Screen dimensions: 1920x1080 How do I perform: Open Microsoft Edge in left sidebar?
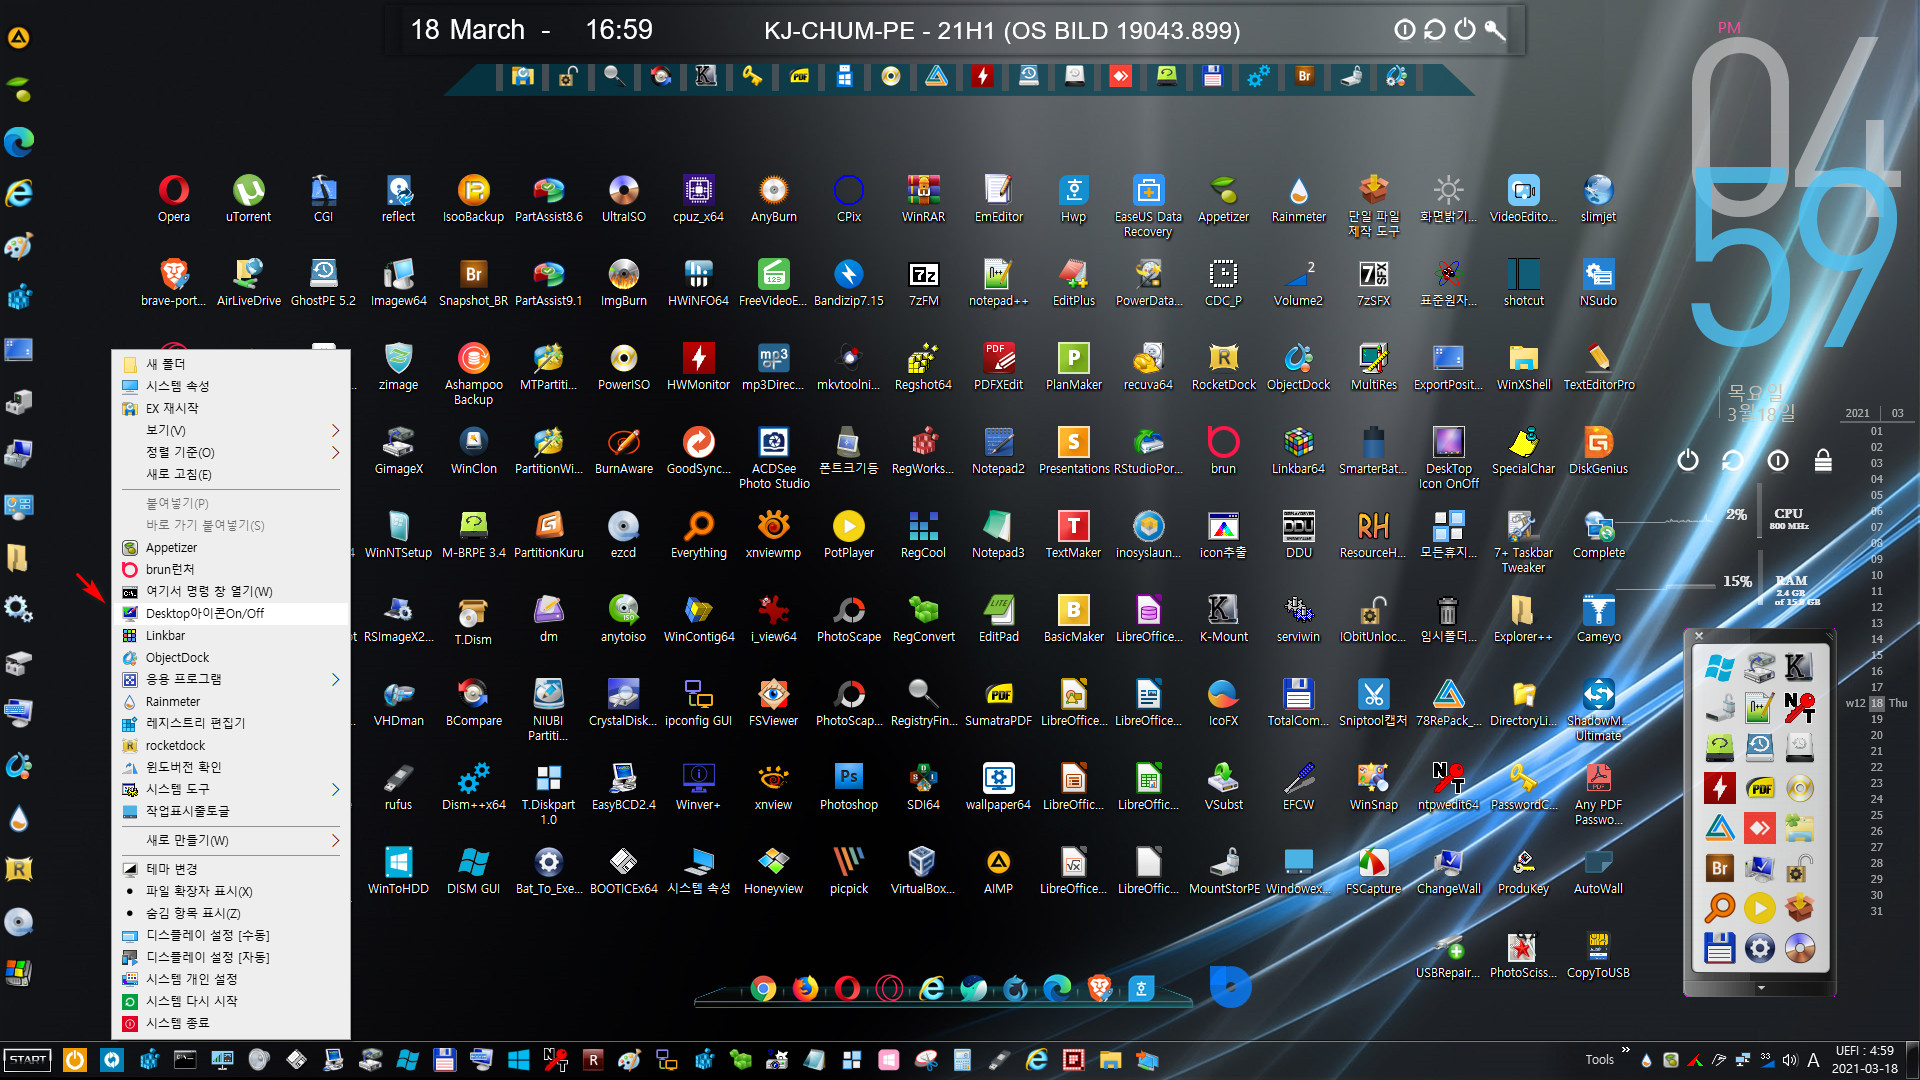tap(19, 141)
